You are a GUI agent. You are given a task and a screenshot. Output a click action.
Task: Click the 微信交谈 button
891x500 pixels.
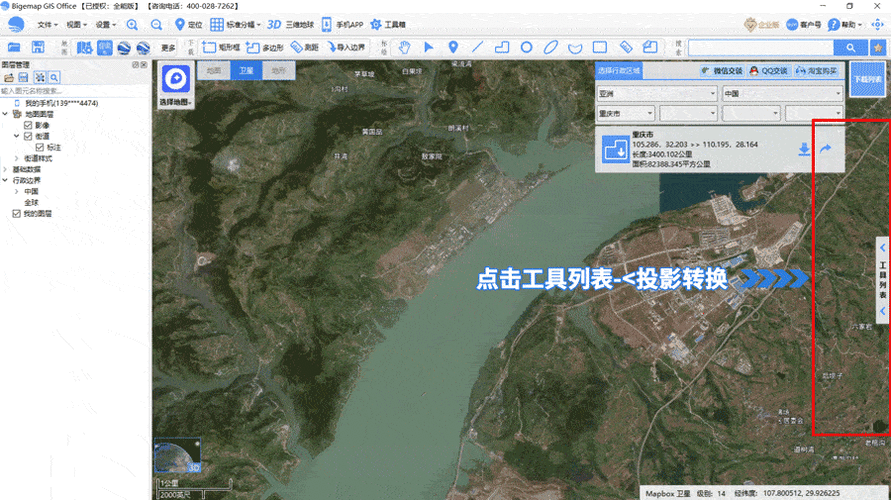722,71
